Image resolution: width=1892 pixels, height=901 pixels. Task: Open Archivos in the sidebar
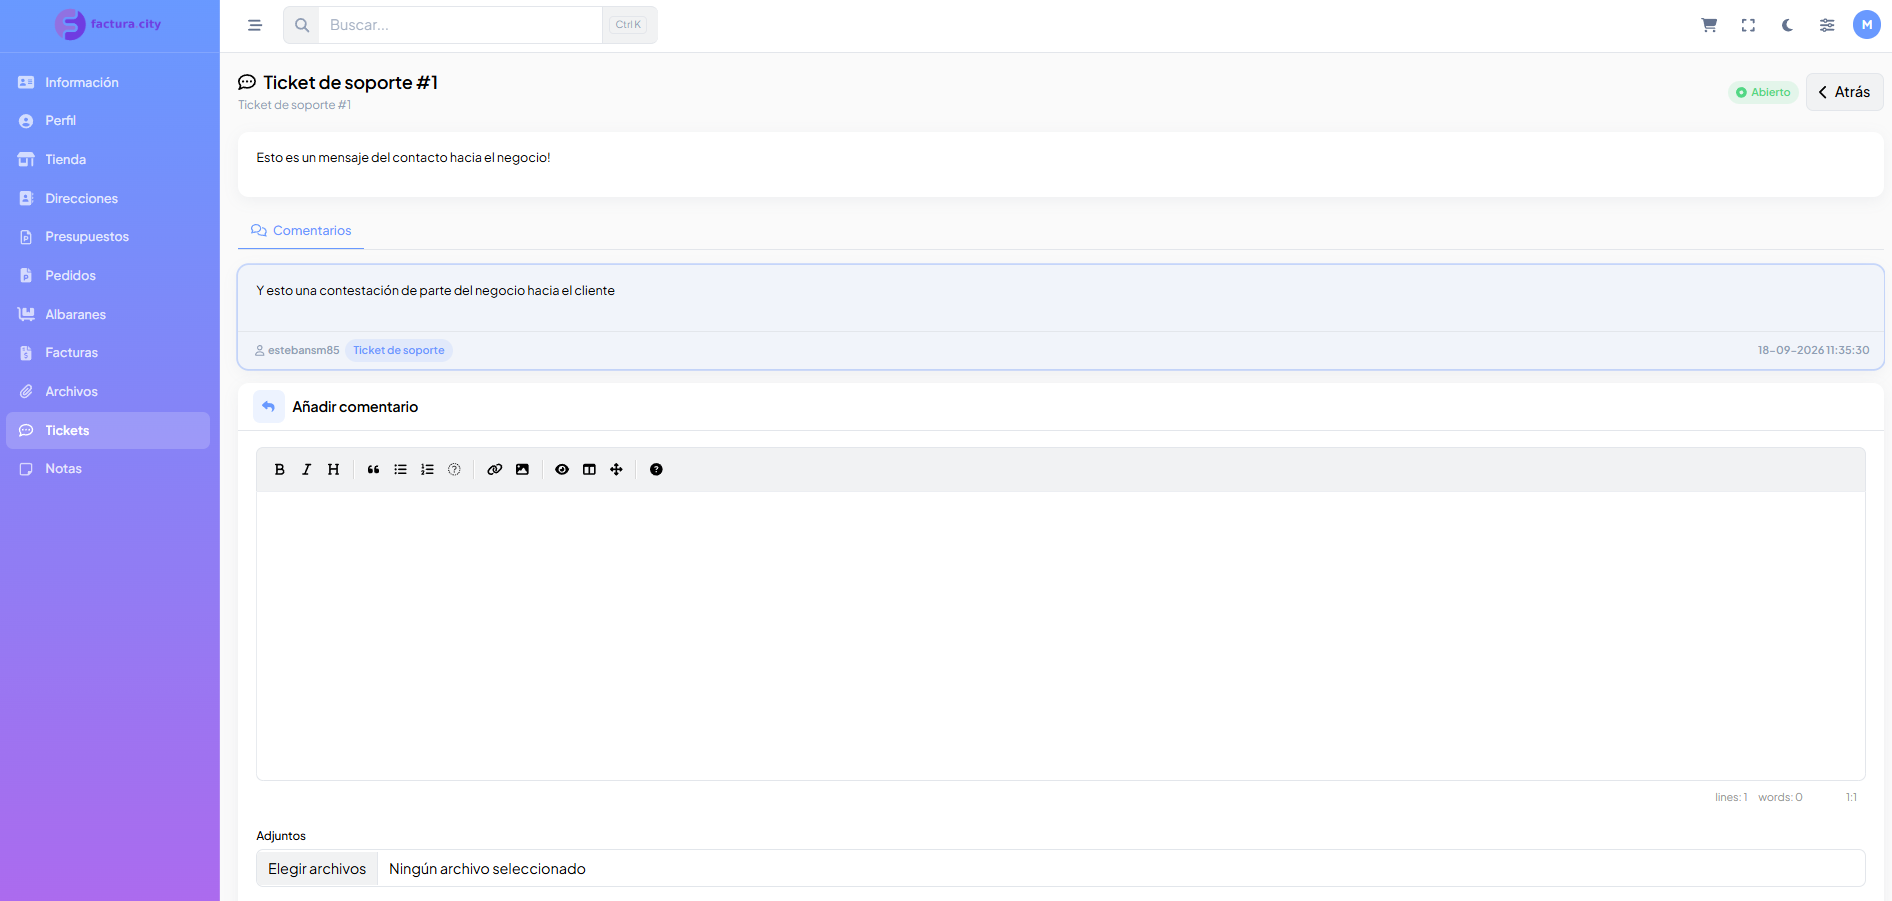coord(108,391)
